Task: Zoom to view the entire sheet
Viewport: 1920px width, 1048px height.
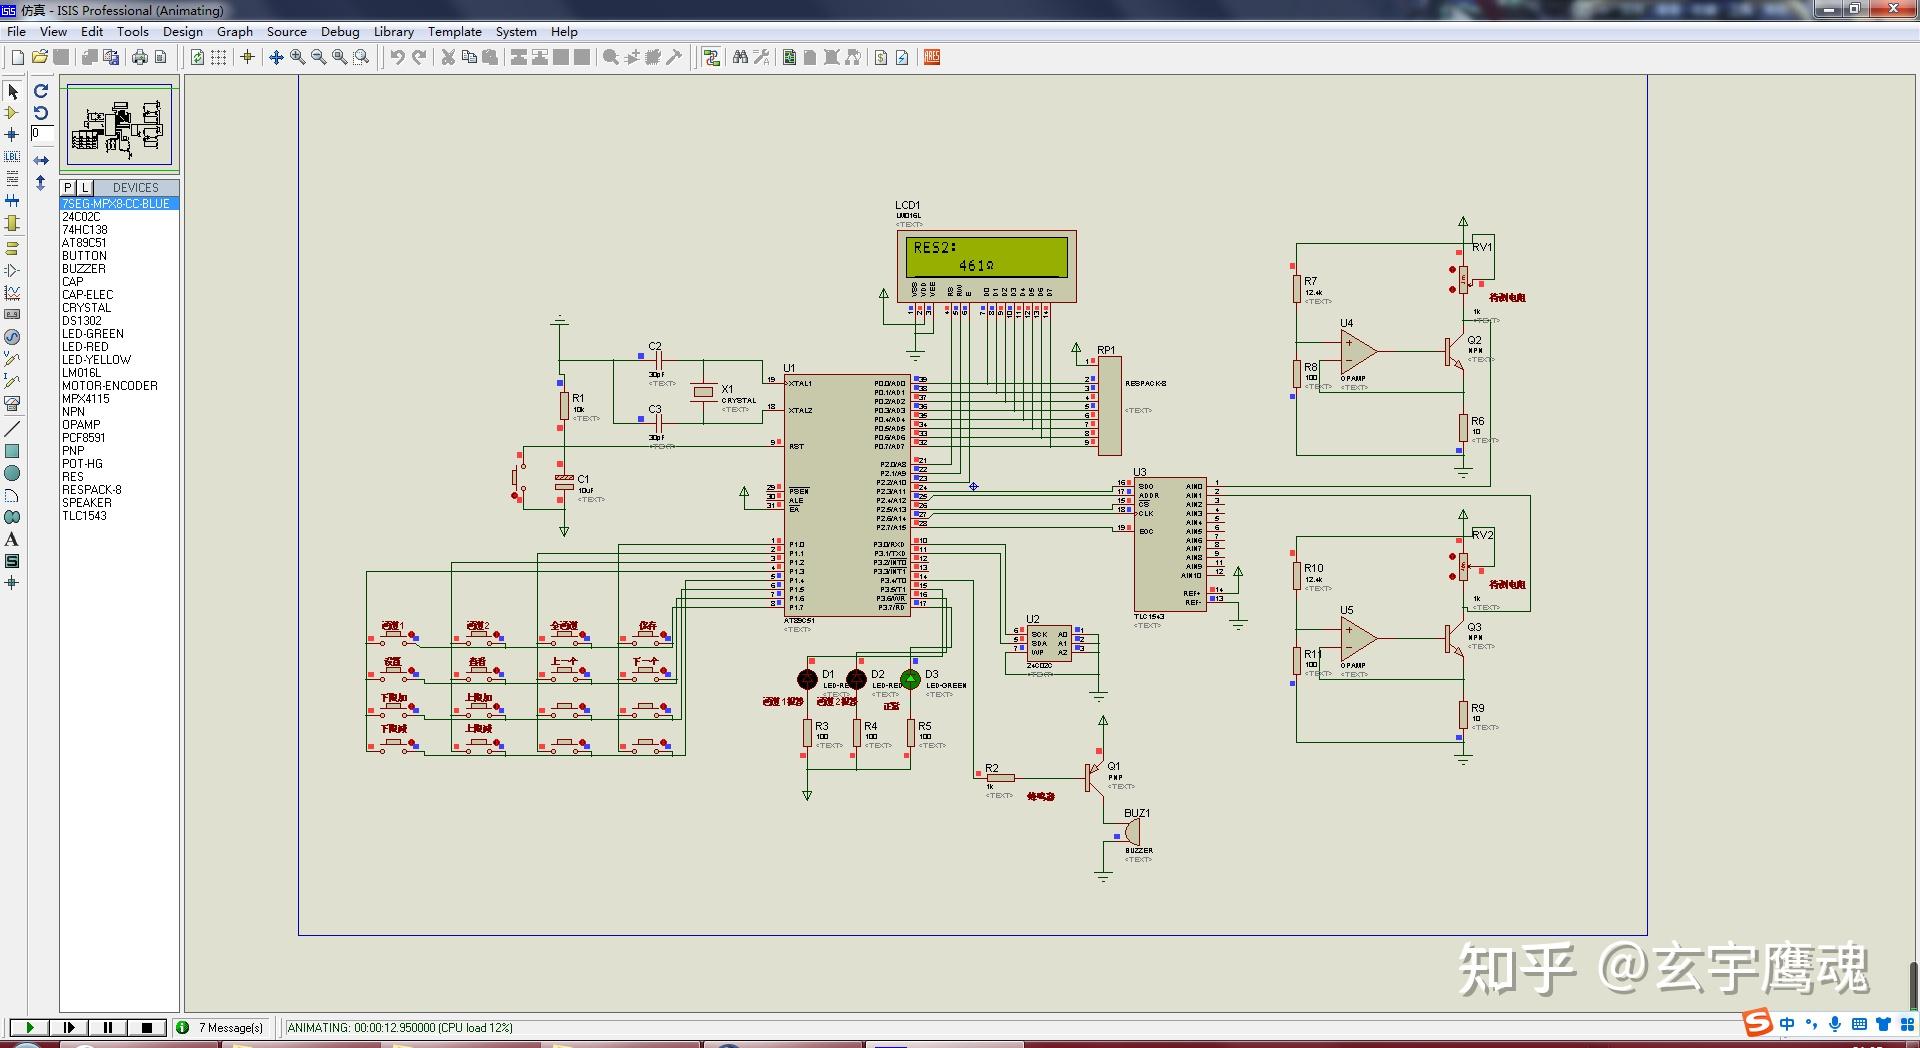Action: tap(340, 57)
